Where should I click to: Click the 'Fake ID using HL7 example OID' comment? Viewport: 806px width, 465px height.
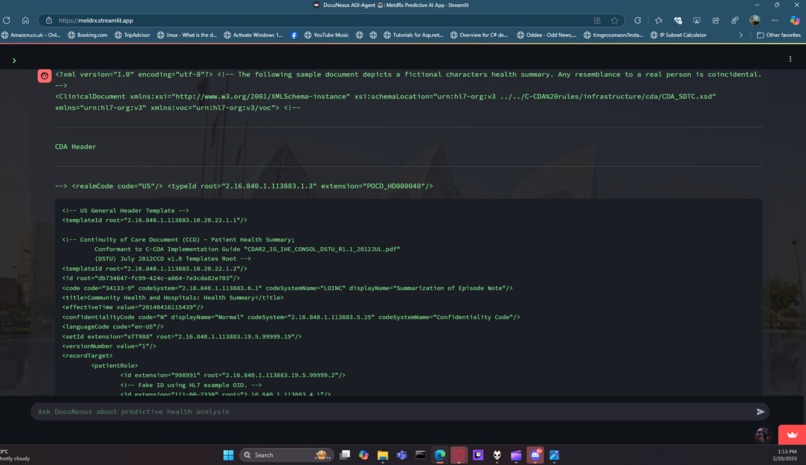[191, 385]
